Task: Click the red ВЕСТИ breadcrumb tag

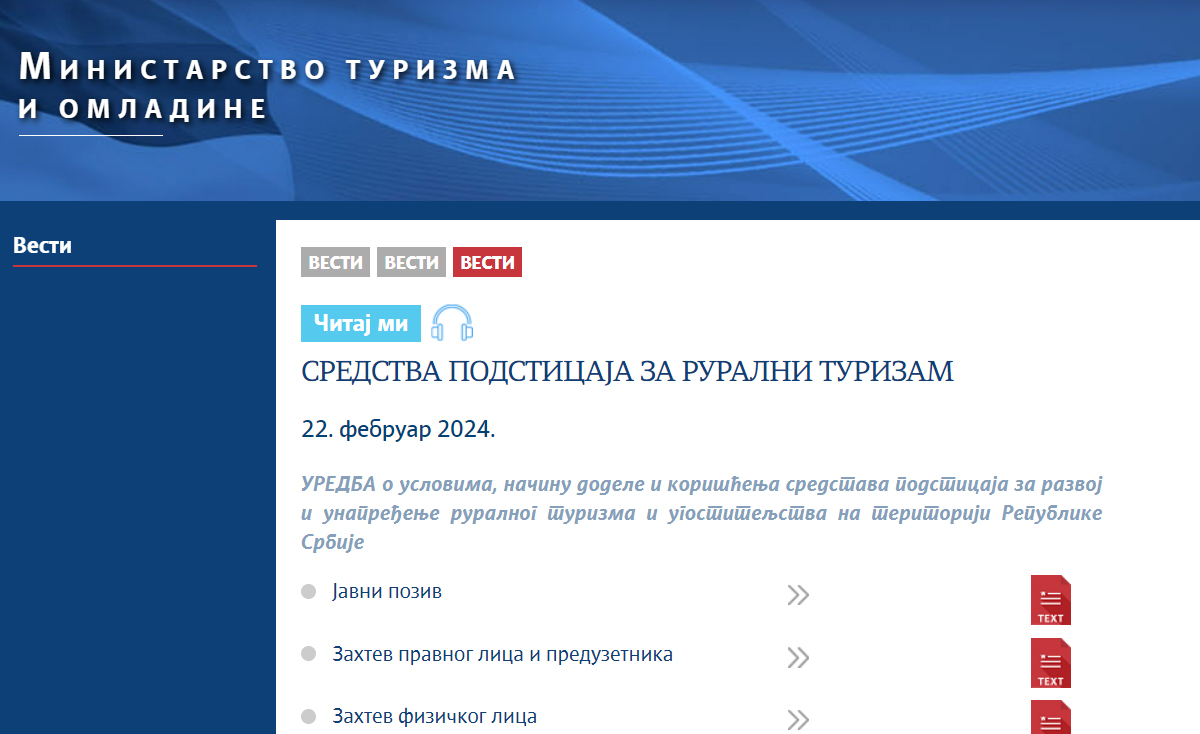Action: click(487, 263)
